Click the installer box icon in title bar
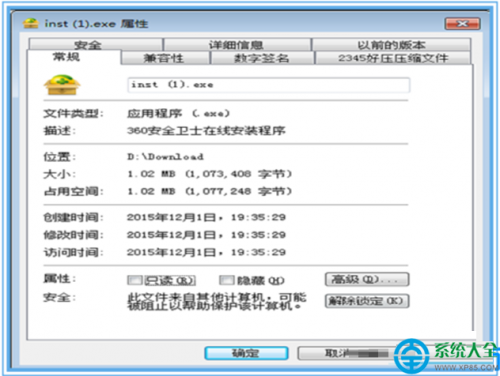 [30, 23]
